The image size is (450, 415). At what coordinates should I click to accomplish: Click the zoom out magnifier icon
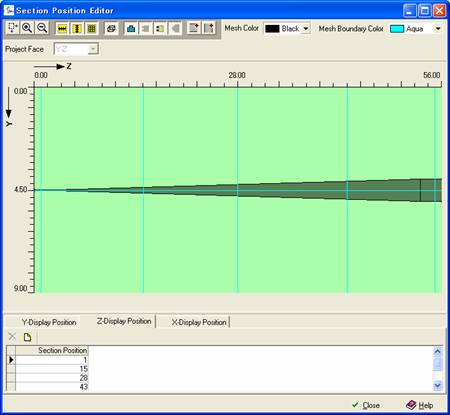tap(42, 28)
